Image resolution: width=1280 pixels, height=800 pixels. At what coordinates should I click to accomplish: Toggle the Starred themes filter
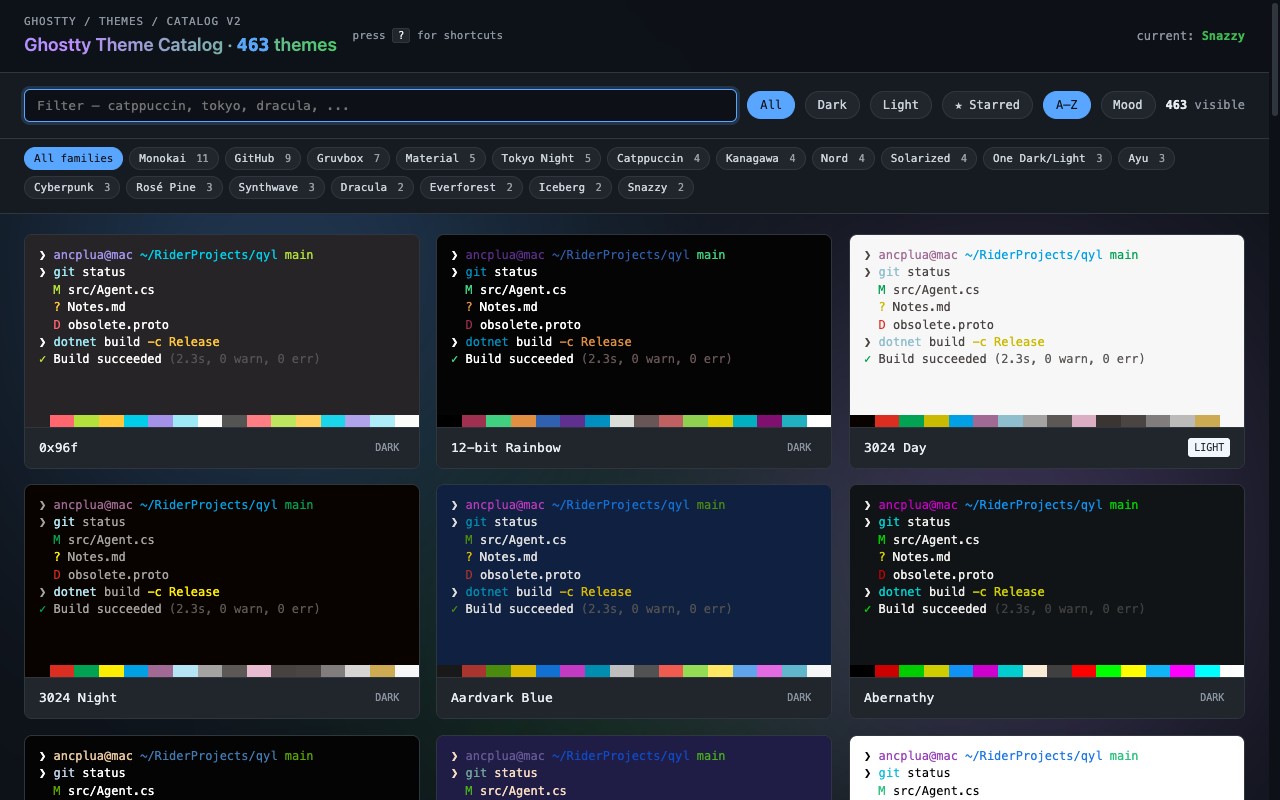tap(987, 105)
